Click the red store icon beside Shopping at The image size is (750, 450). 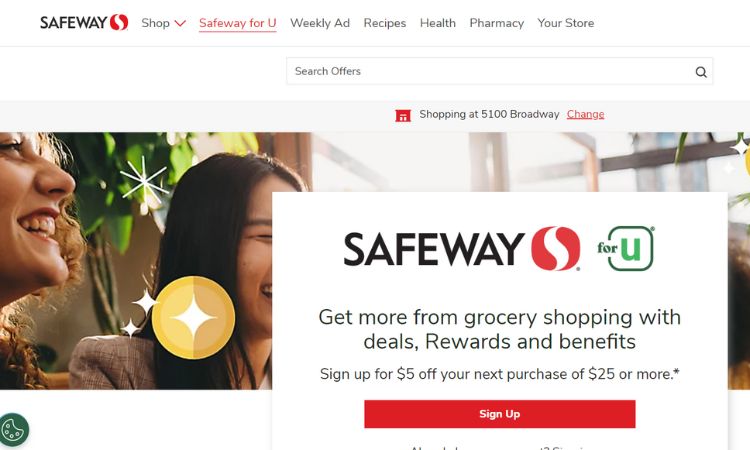403,115
